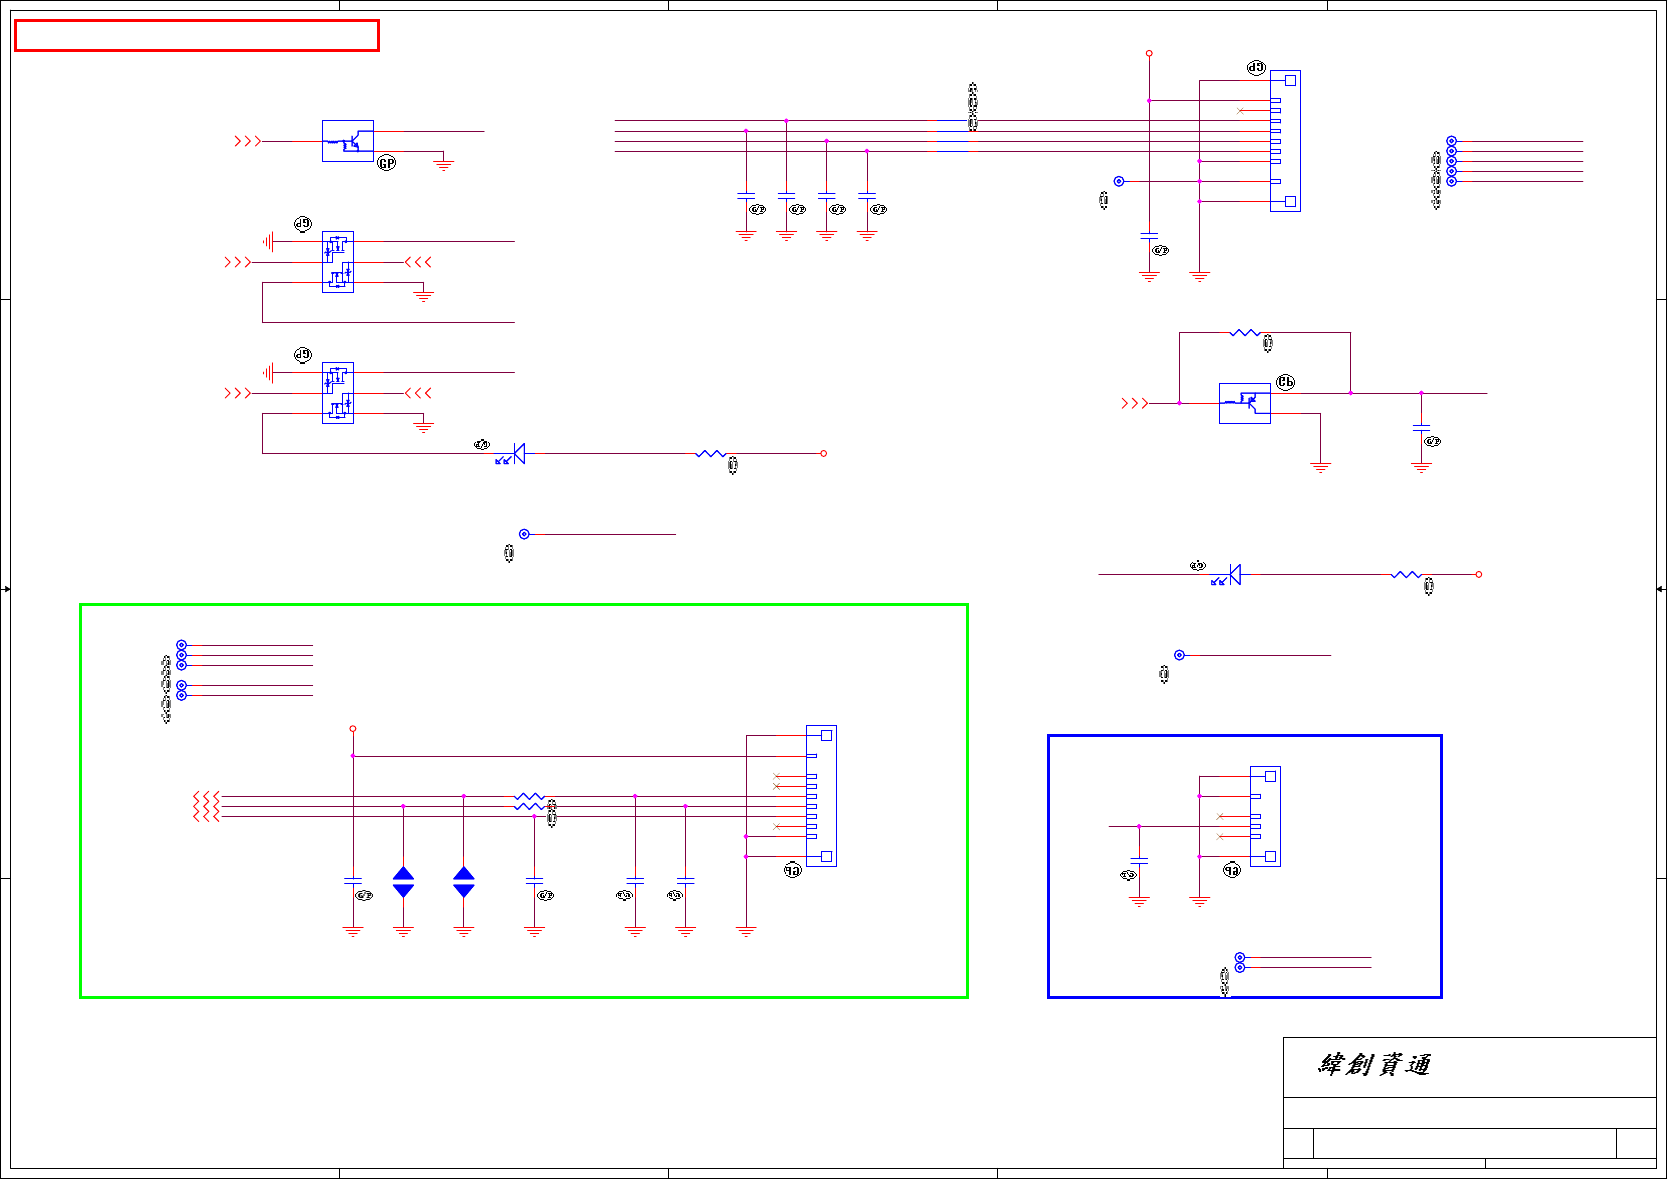Screen dimensions: 1668x1179
Task: Select the top test point inside the green box
Action: pos(181,645)
